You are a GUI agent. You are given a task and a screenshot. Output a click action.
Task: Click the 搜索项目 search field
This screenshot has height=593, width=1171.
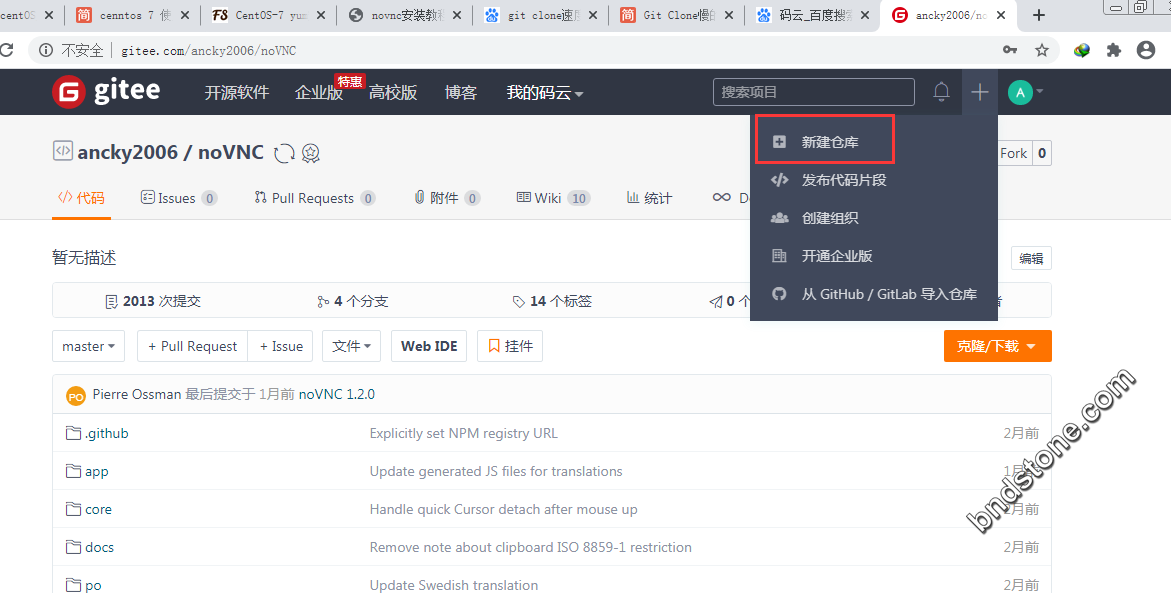[813, 92]
